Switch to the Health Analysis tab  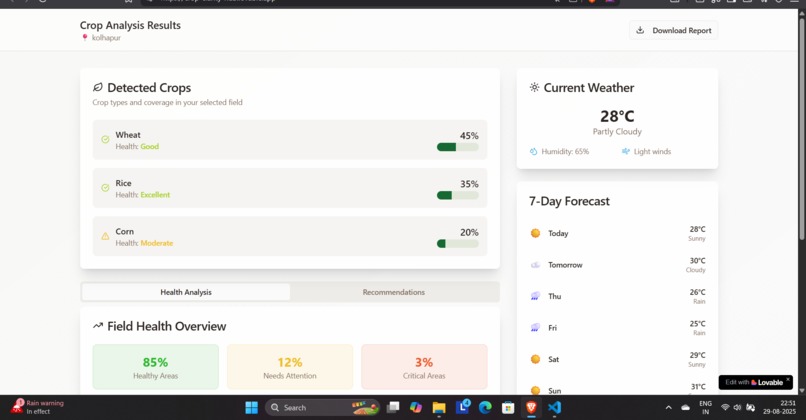pyautogui.click(x=186, y=292)
